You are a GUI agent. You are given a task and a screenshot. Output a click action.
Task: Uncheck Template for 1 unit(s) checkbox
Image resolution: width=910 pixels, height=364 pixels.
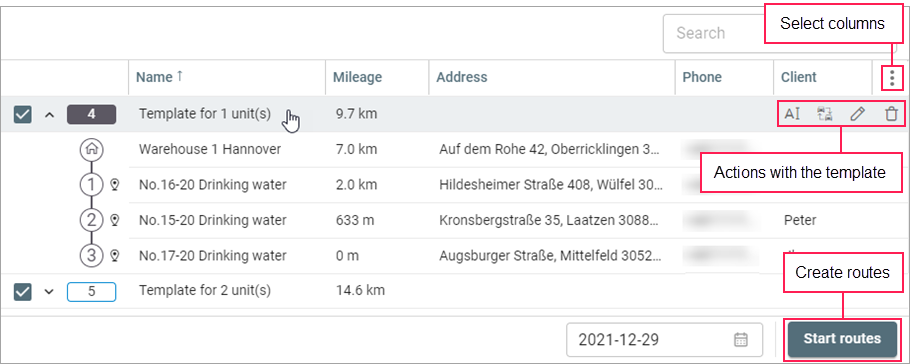22,114
